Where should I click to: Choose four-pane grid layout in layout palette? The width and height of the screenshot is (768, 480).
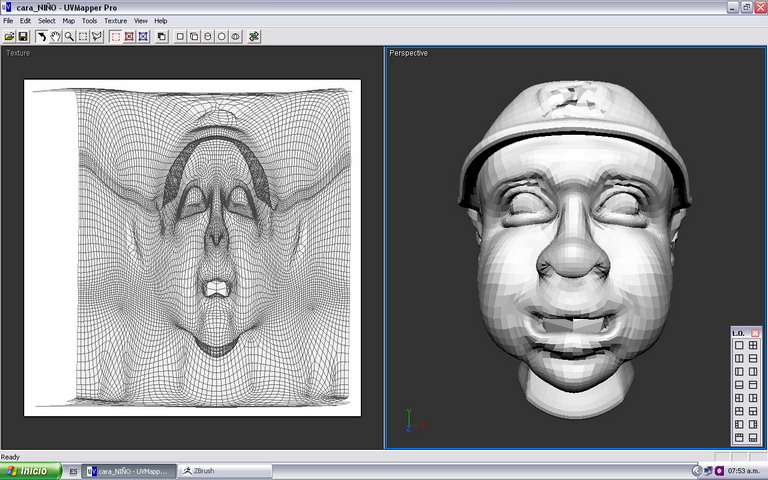(753, 345)
